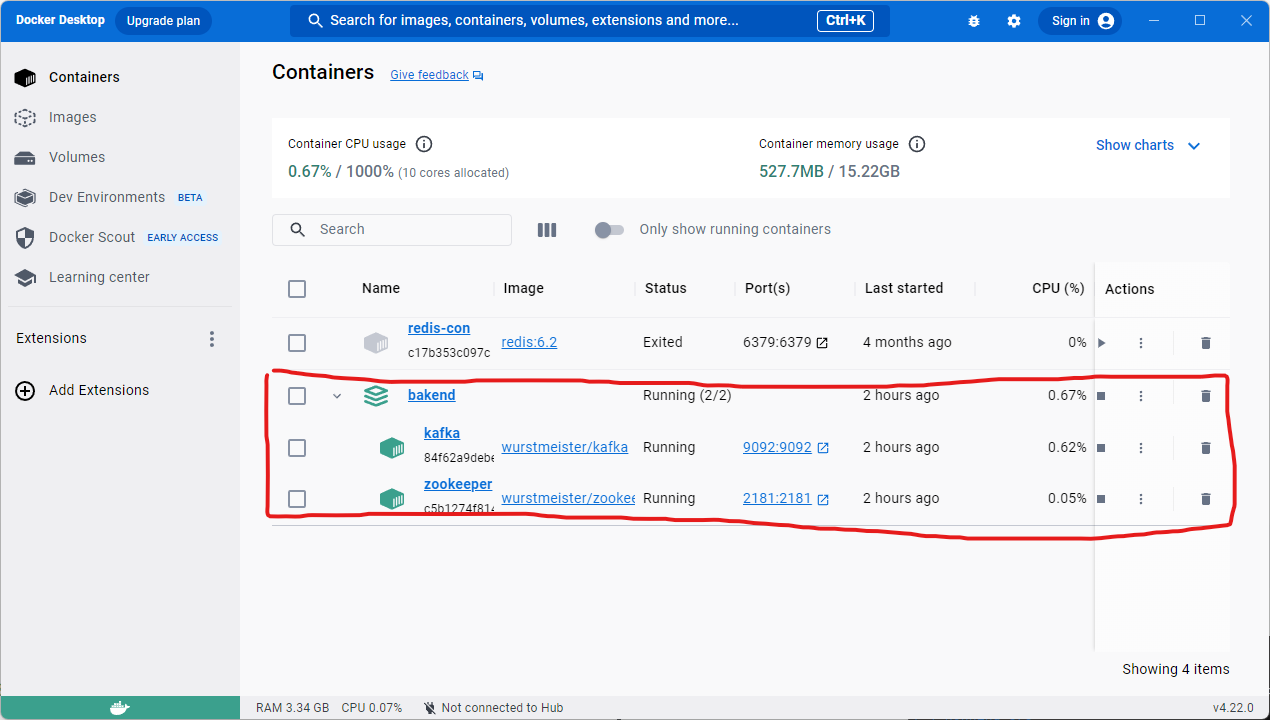
Task: Click the search magnifier icon in top bar
Action: tap(315, 21)
